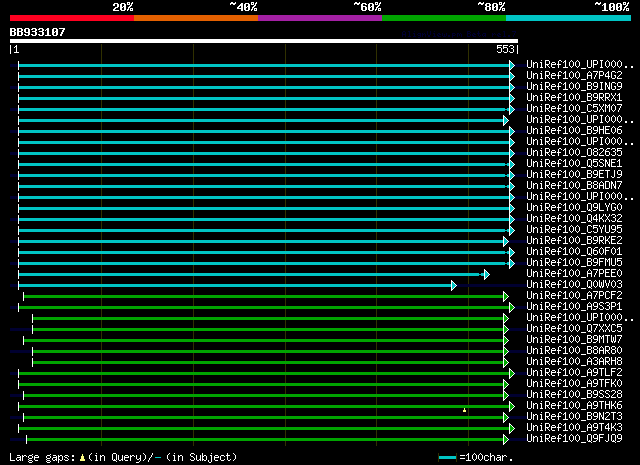Image resolution: width=640 pixels, height=465 pixels.
Task: Click the white query sequence bar
Action: pos(264,41)
